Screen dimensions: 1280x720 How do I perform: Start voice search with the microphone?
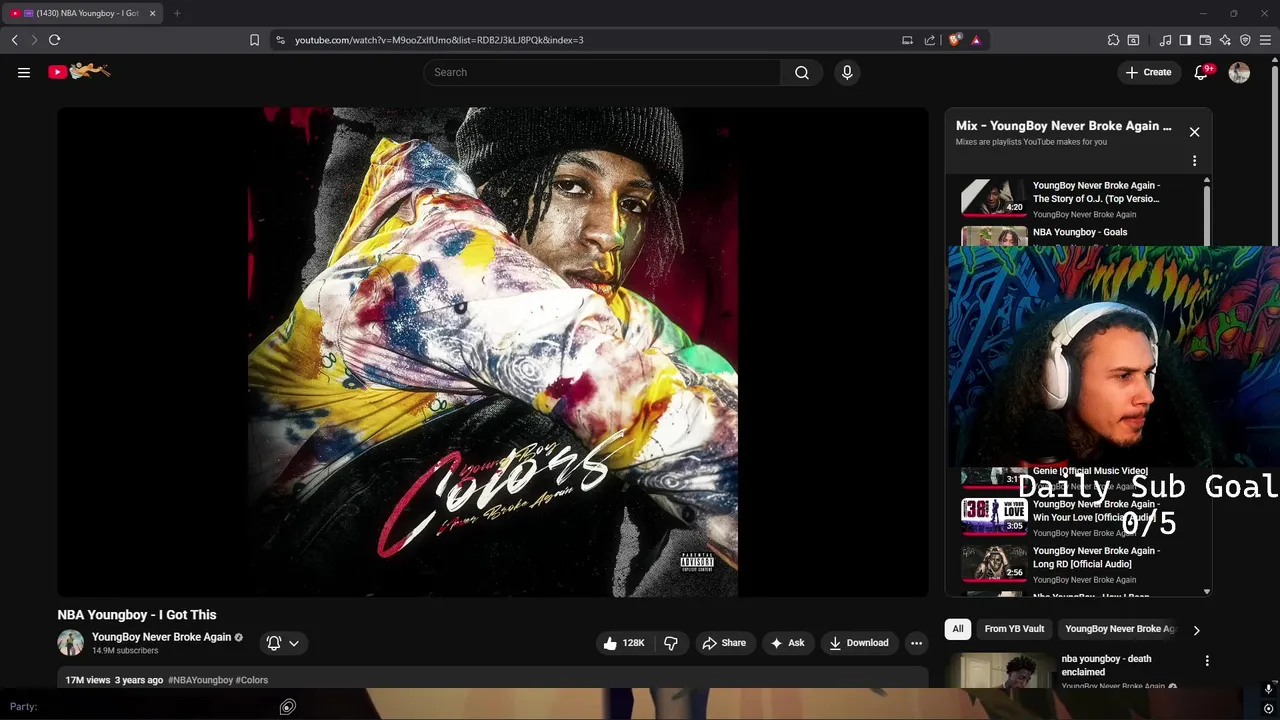click(847, 72)
